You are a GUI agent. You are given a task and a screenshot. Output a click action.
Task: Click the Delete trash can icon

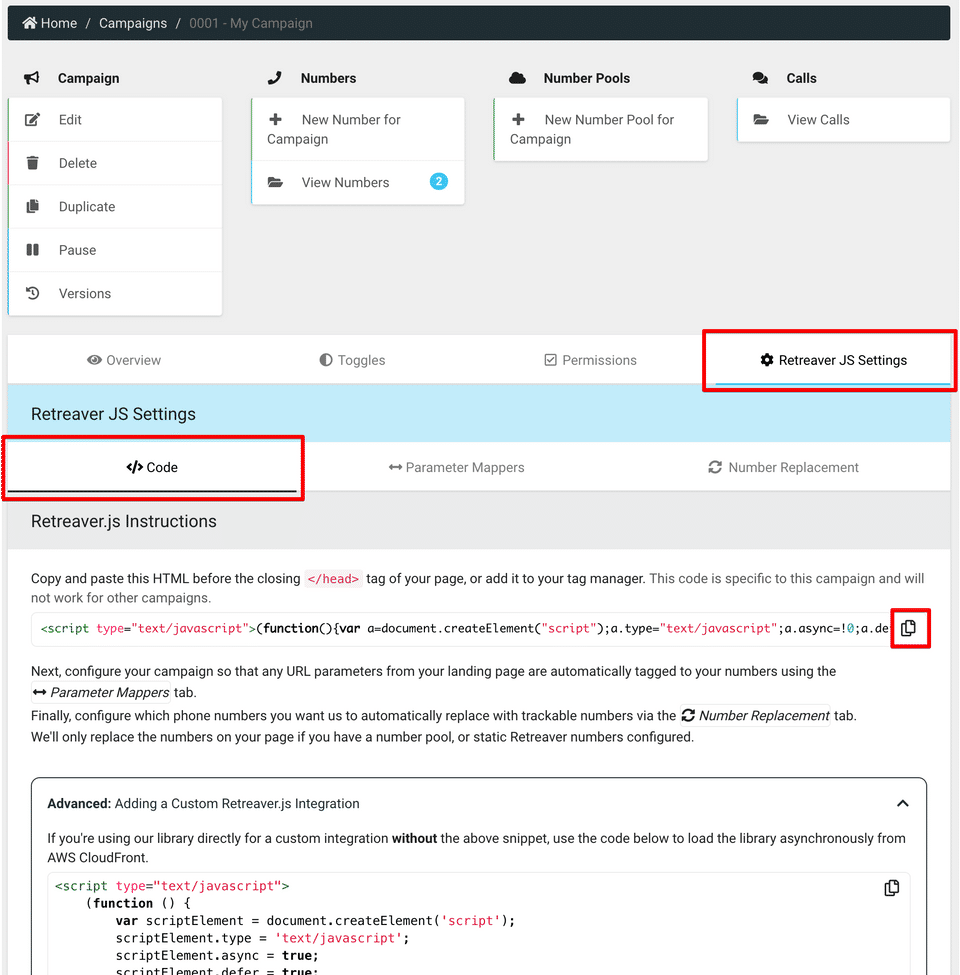(x=32, y=163)
